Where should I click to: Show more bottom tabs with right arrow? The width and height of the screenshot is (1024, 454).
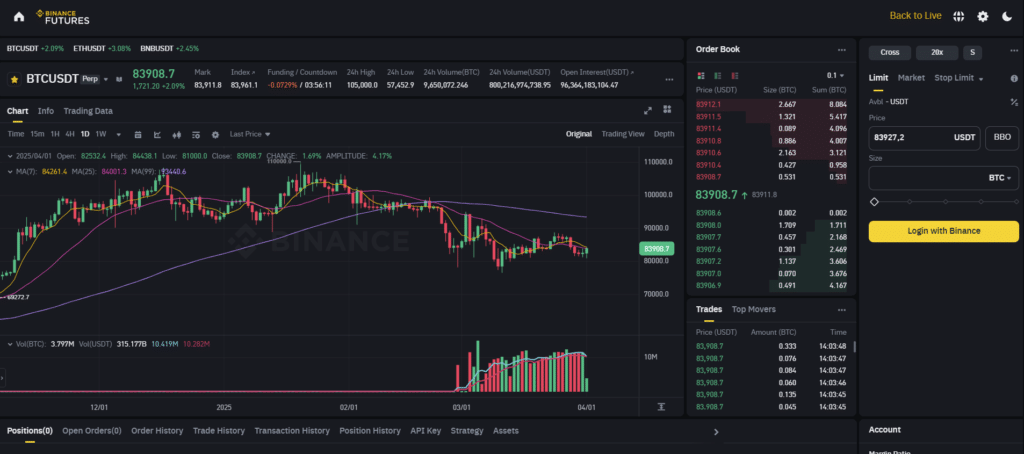[x=716, y=432]
